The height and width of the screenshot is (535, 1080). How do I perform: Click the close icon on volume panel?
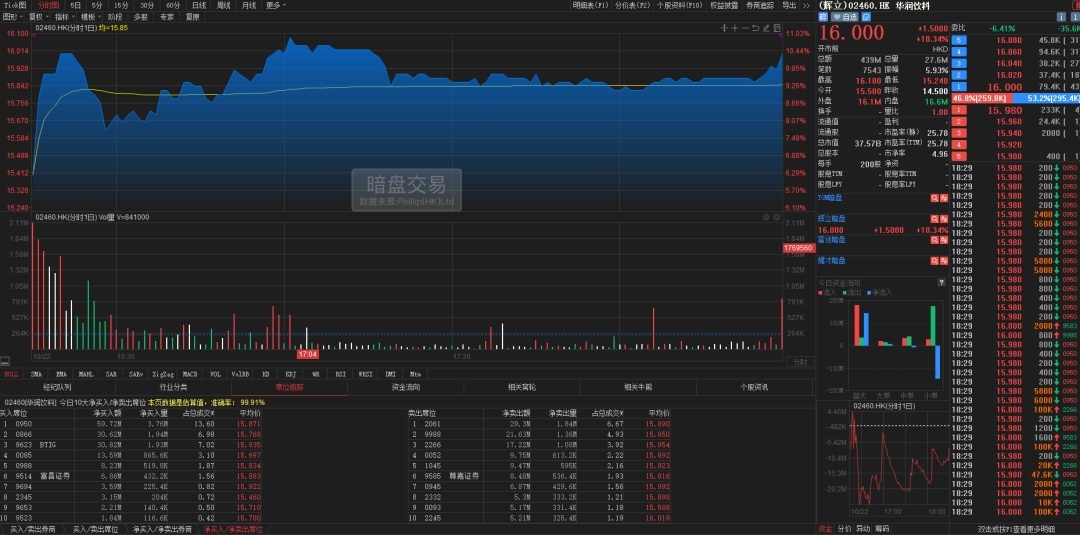(775, 216)
